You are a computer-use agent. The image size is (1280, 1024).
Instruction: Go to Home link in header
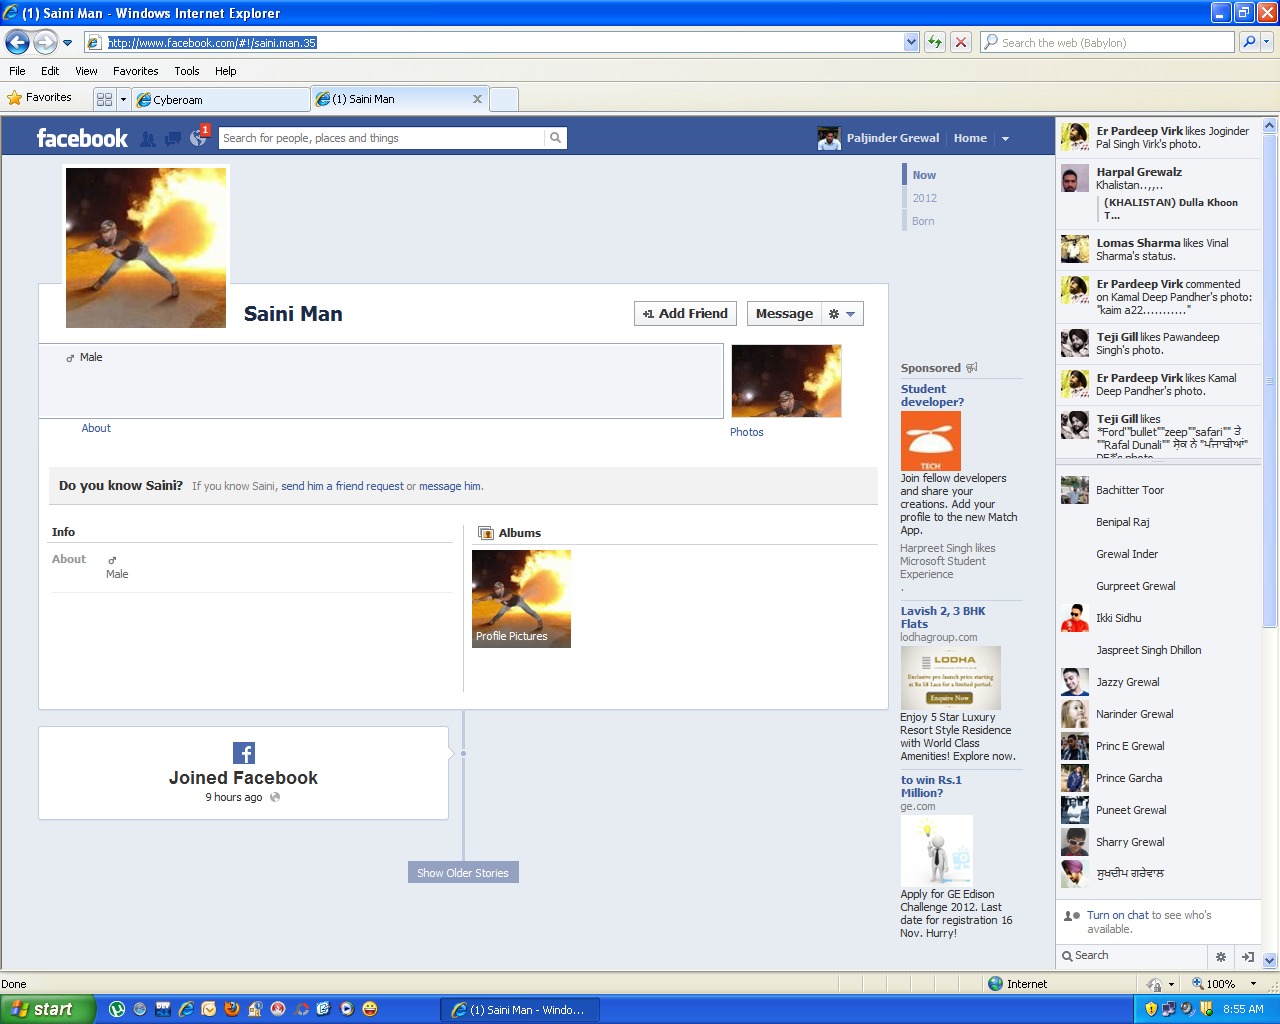point(970,138)
